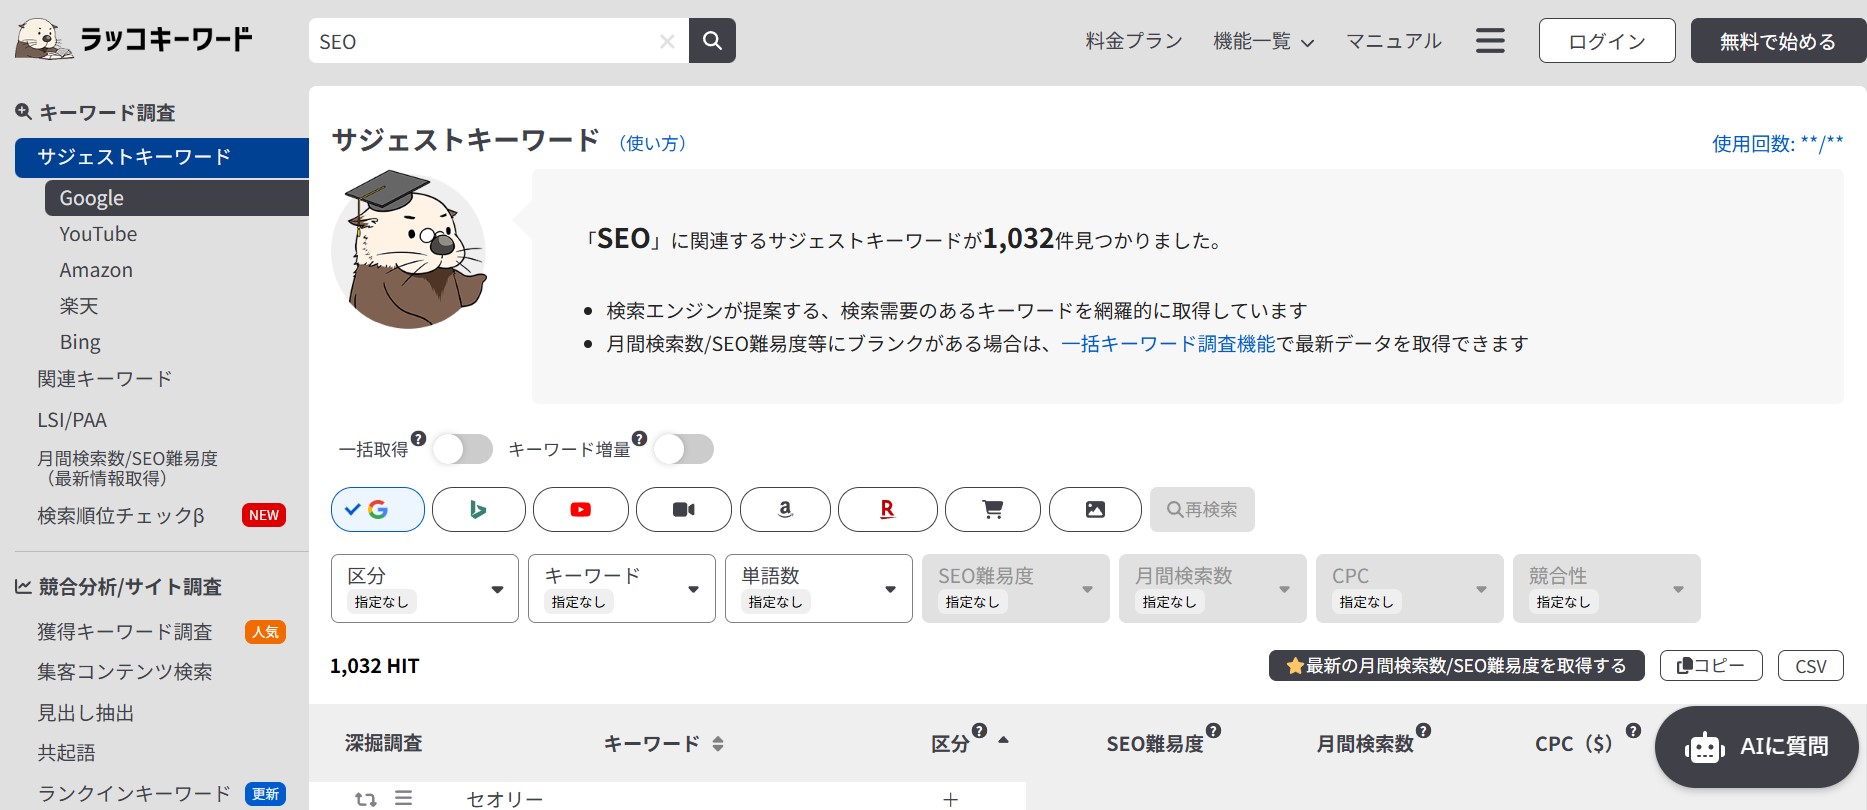
Task: Select Bing in the sidebar
Action: coord(80,342)
